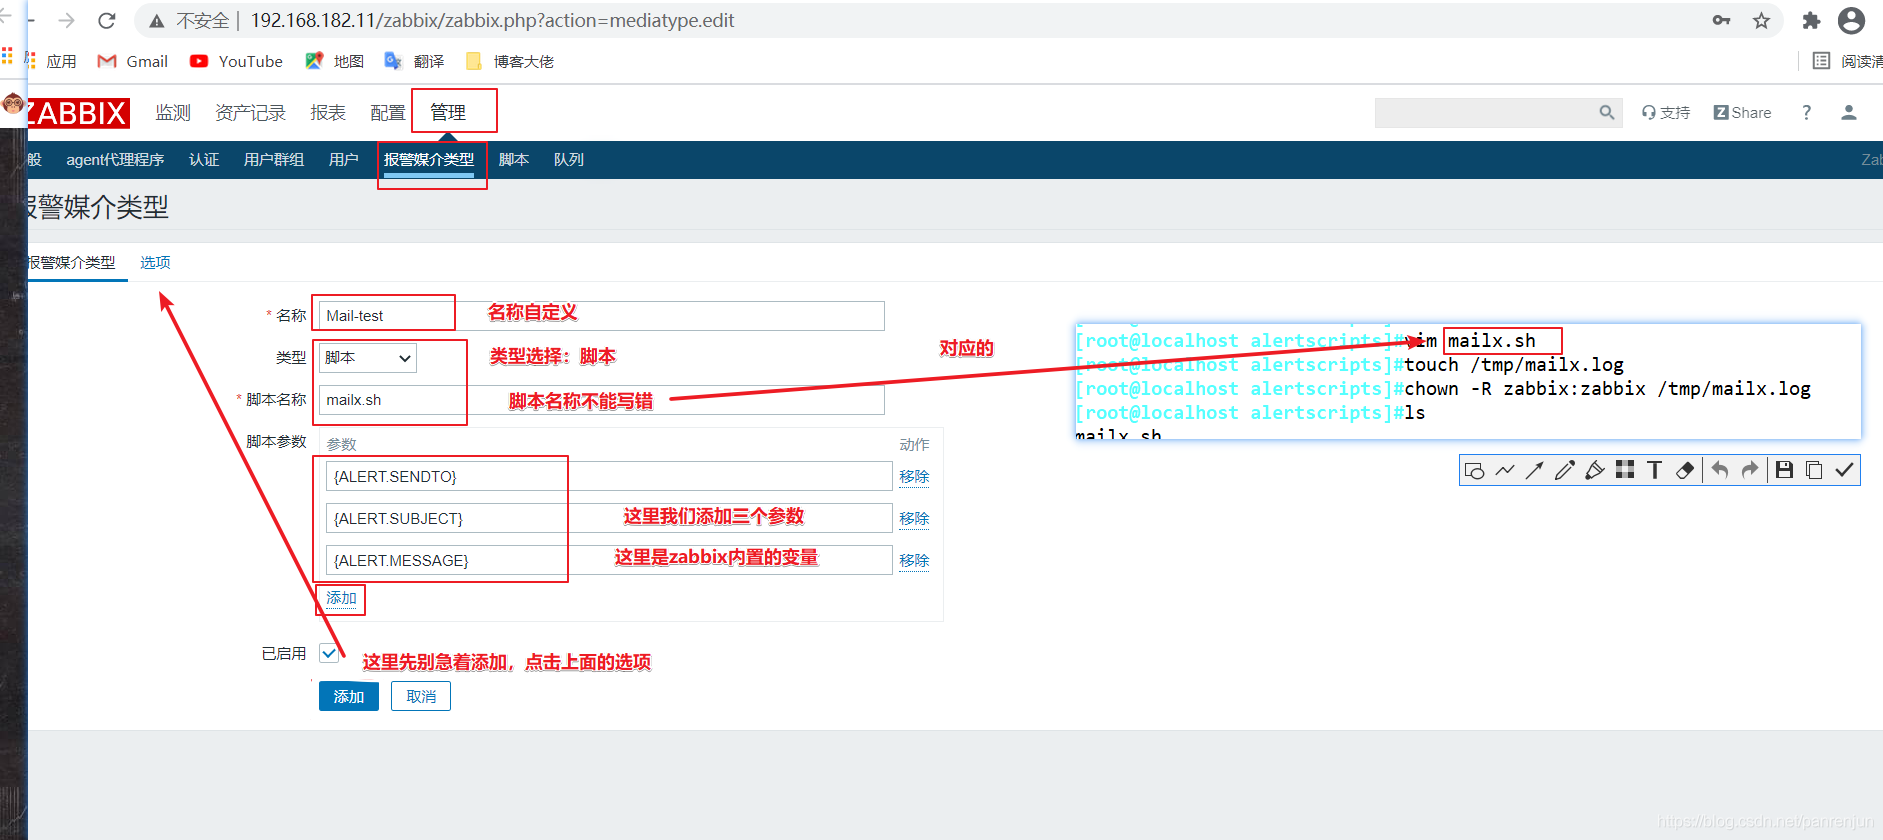Click the redo arrow in the capture toolbar
Image resolution: width=1883 pixels, height=840 pixels.
[1750, 470]
